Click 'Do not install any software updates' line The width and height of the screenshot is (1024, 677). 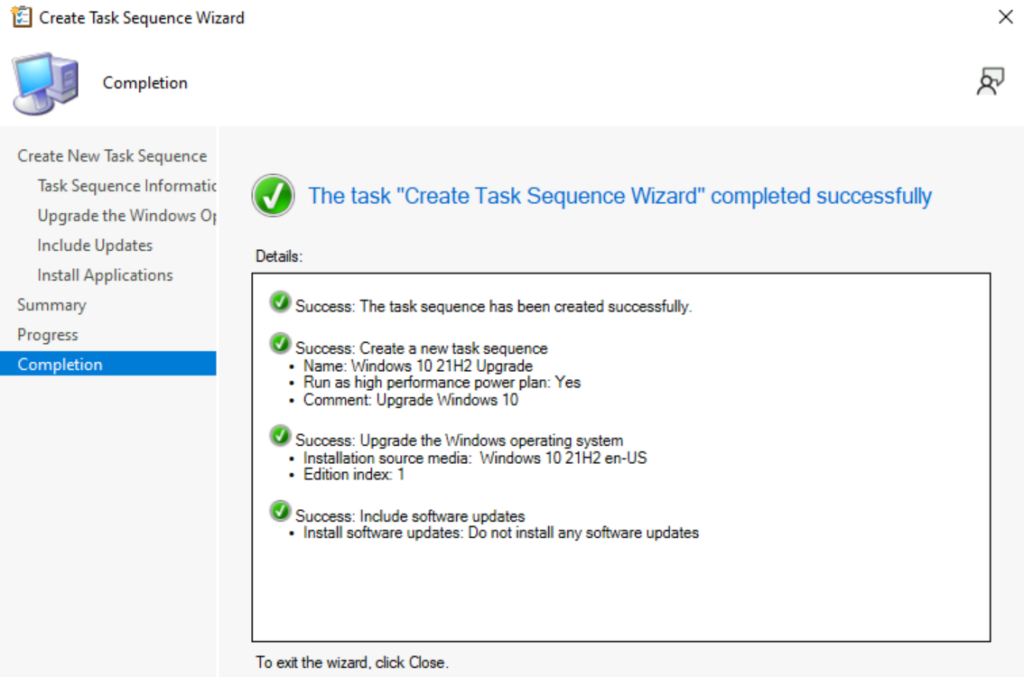coord(501,533)
